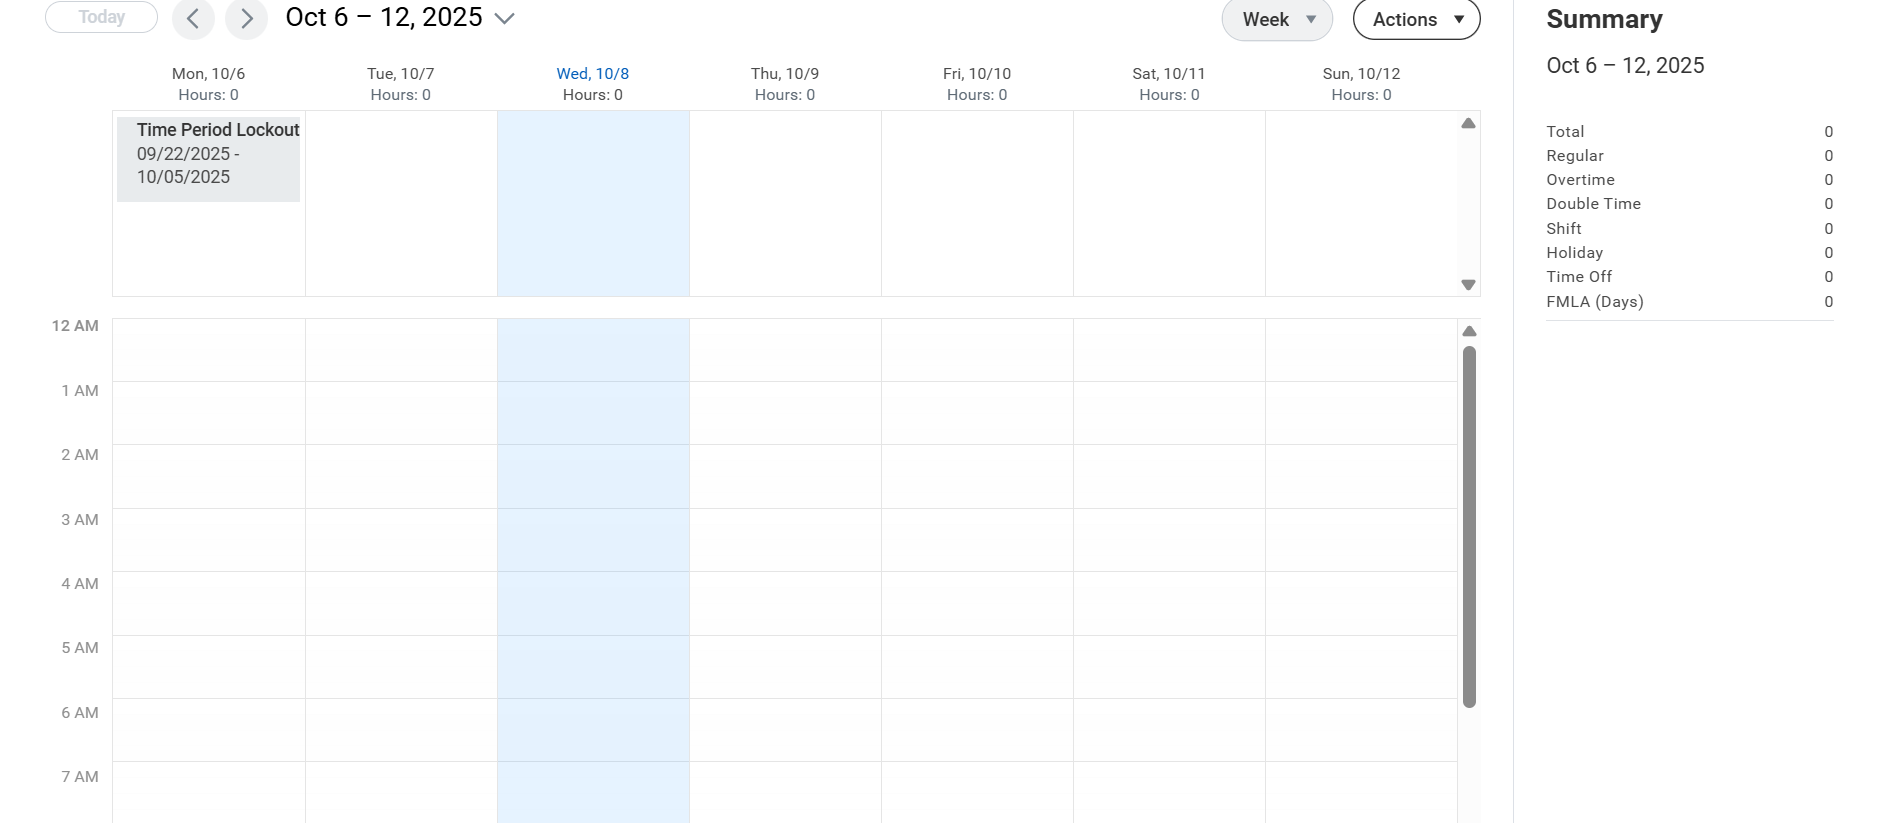Click Thursday's all-day event cell

[x=785, y=203]
